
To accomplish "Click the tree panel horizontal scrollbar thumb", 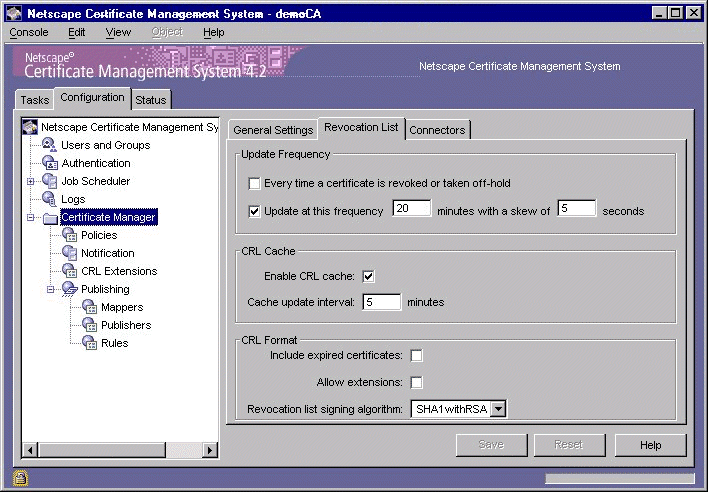I will coord(102,450).
